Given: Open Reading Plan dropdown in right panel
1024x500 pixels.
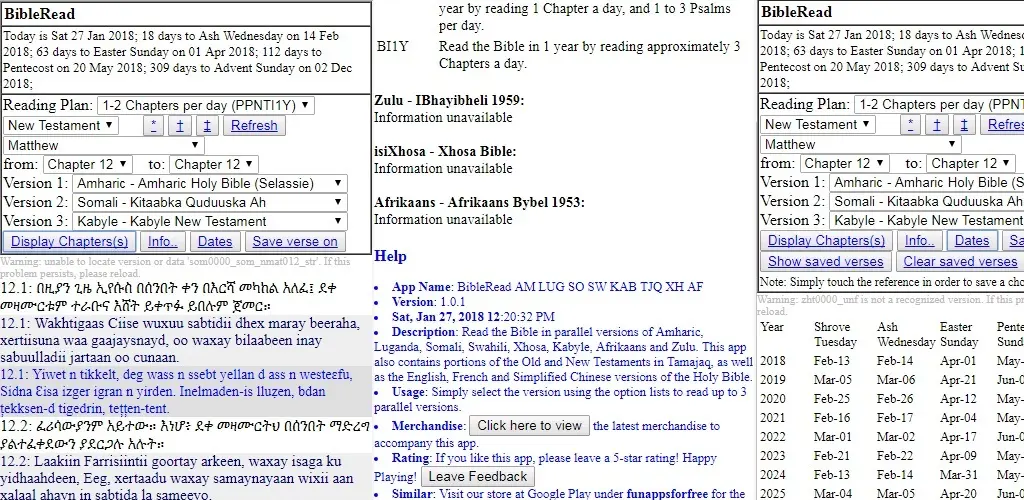Looking at the screenshot, I should click(938, 104).
